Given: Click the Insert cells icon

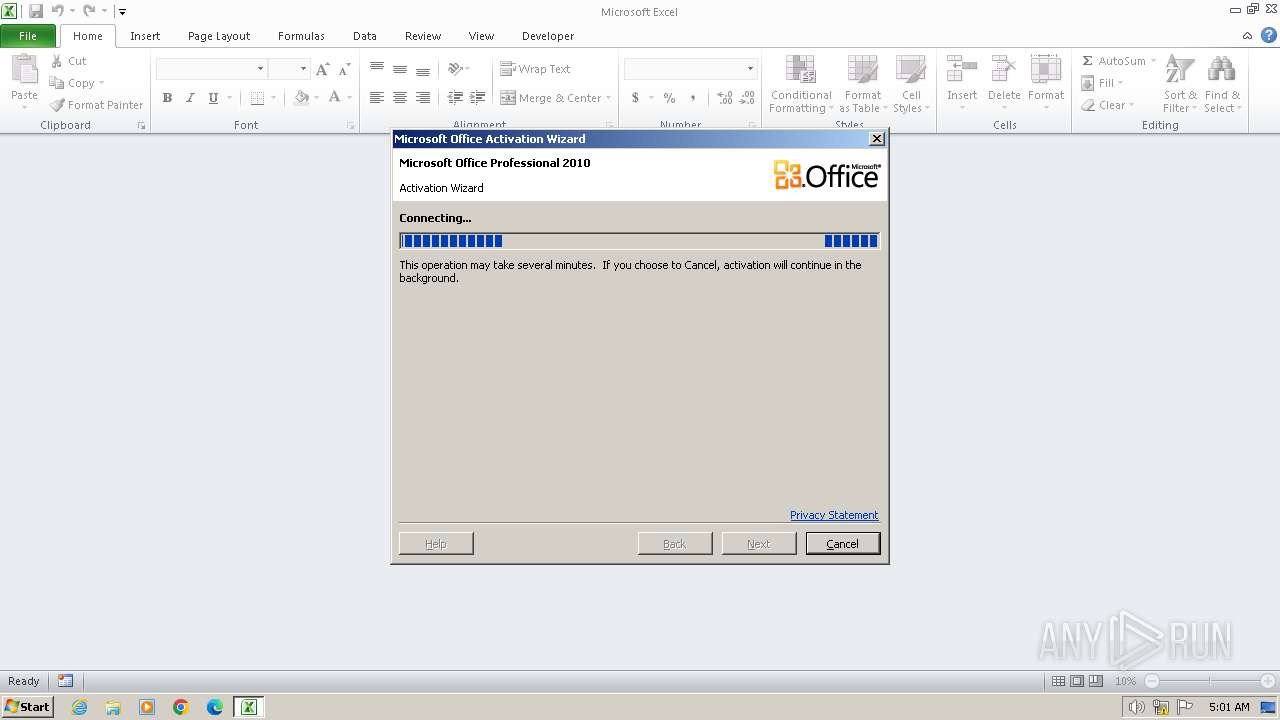Looking at the screenshot, I should (962, 69).
